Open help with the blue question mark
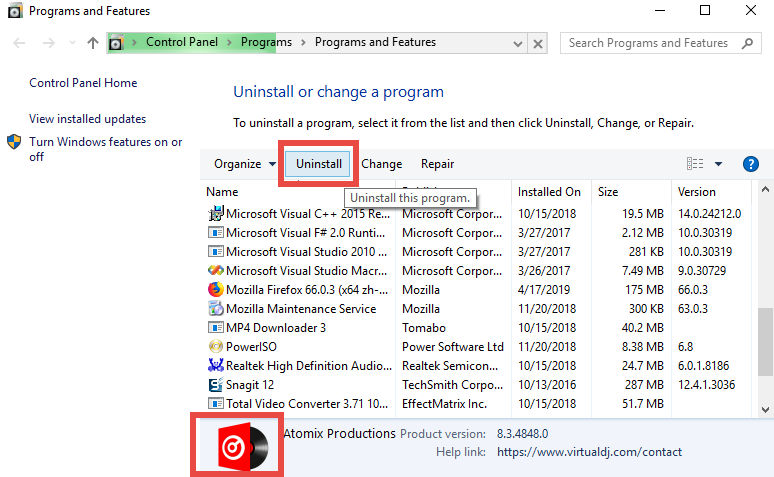 (x=751, y=164)
